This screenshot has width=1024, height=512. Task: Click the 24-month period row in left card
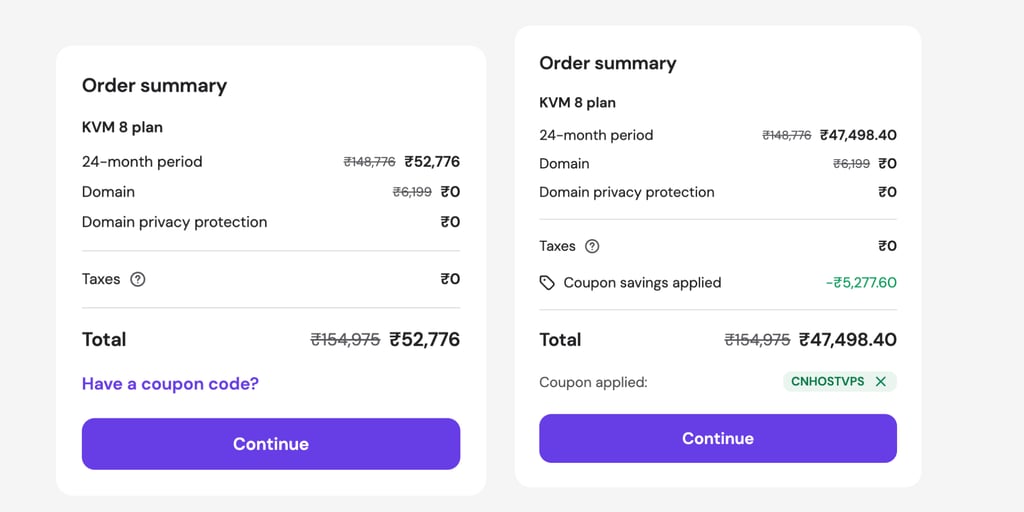(x=271, y=161)
